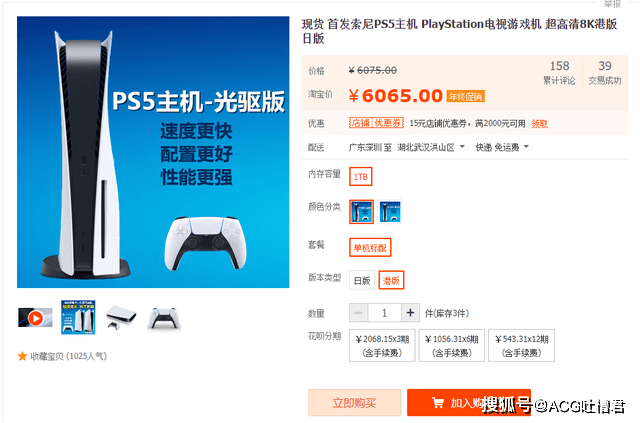Decrease quantity with minus button
The width and height of the screenshot is (640, 423).
tap(358, 313)
